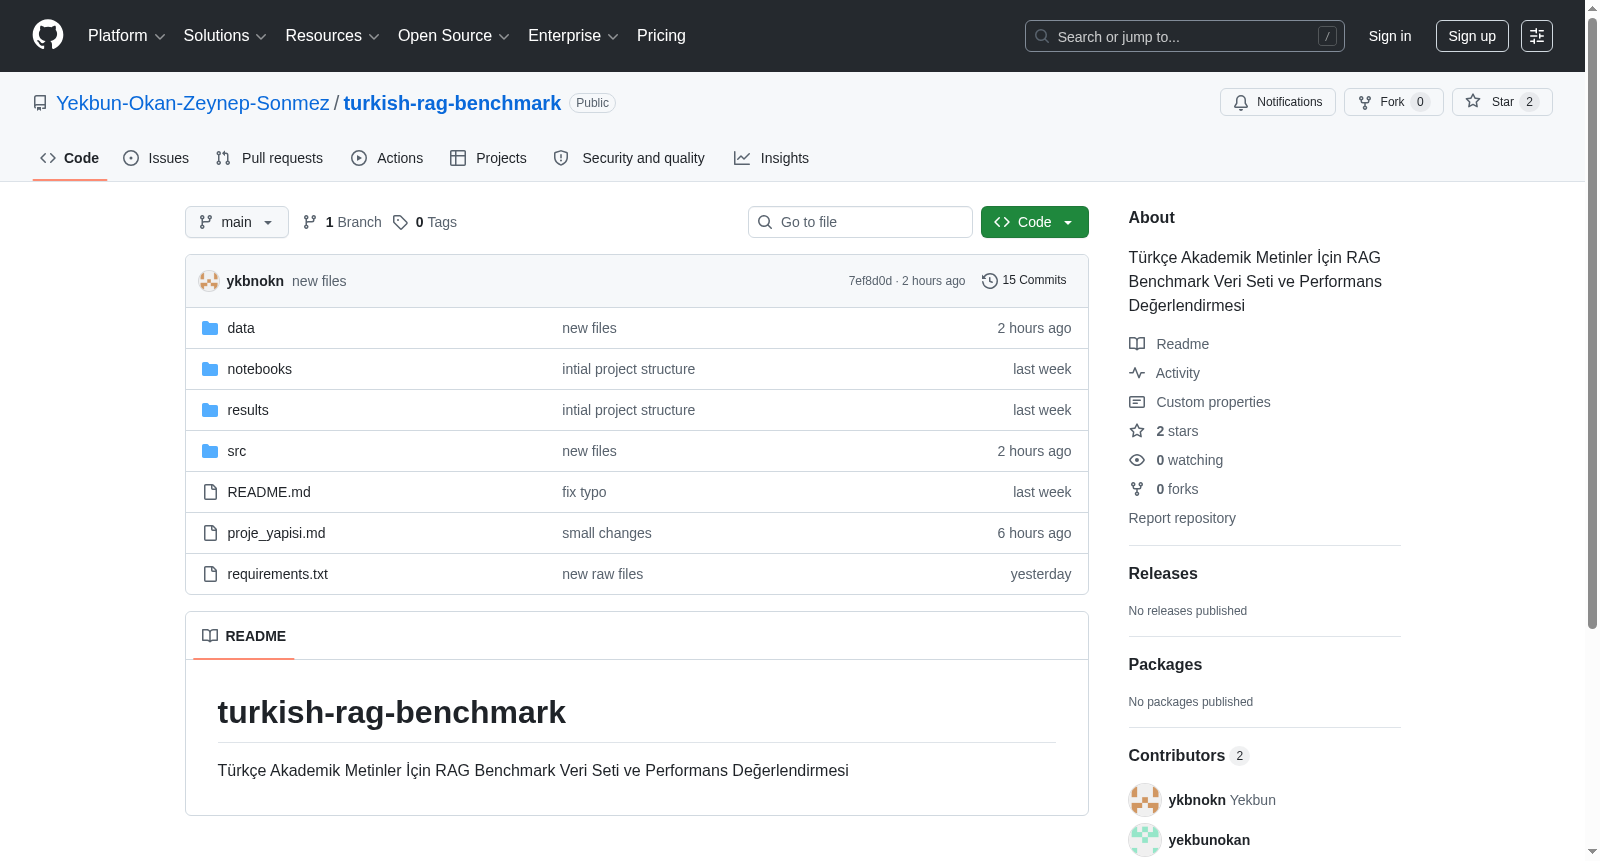Open the Security and quality tab
This screenshot has height=861, width=1600.
point(629,158)
